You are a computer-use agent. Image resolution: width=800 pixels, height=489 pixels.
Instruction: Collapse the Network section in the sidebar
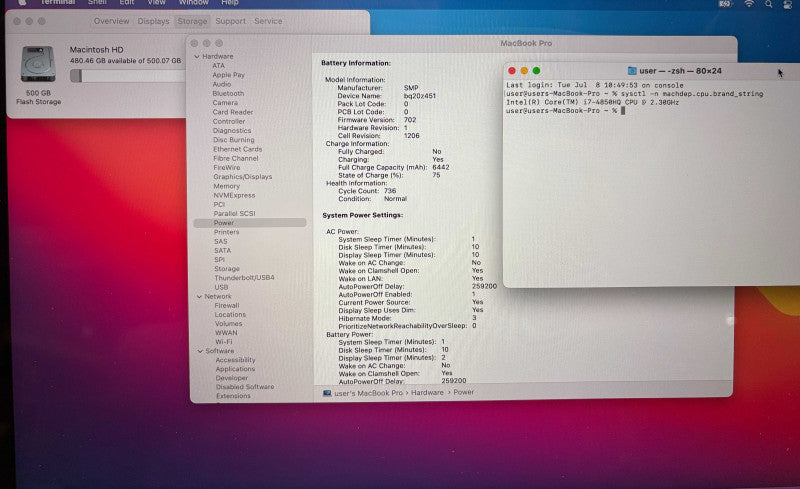coord(199,296)
